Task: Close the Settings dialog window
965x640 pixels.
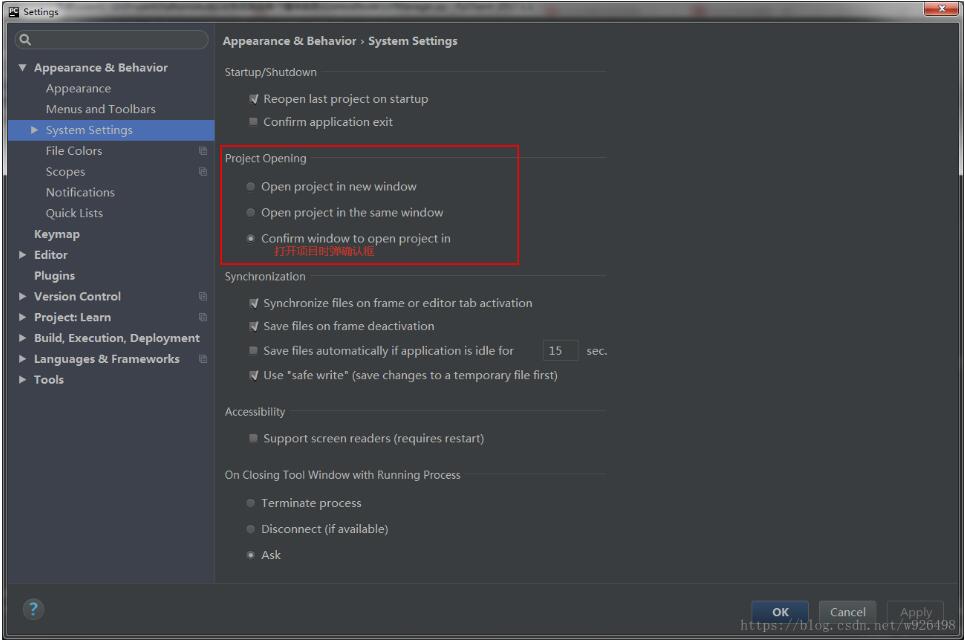Action: pyautogui.click(x=941, y=9)
